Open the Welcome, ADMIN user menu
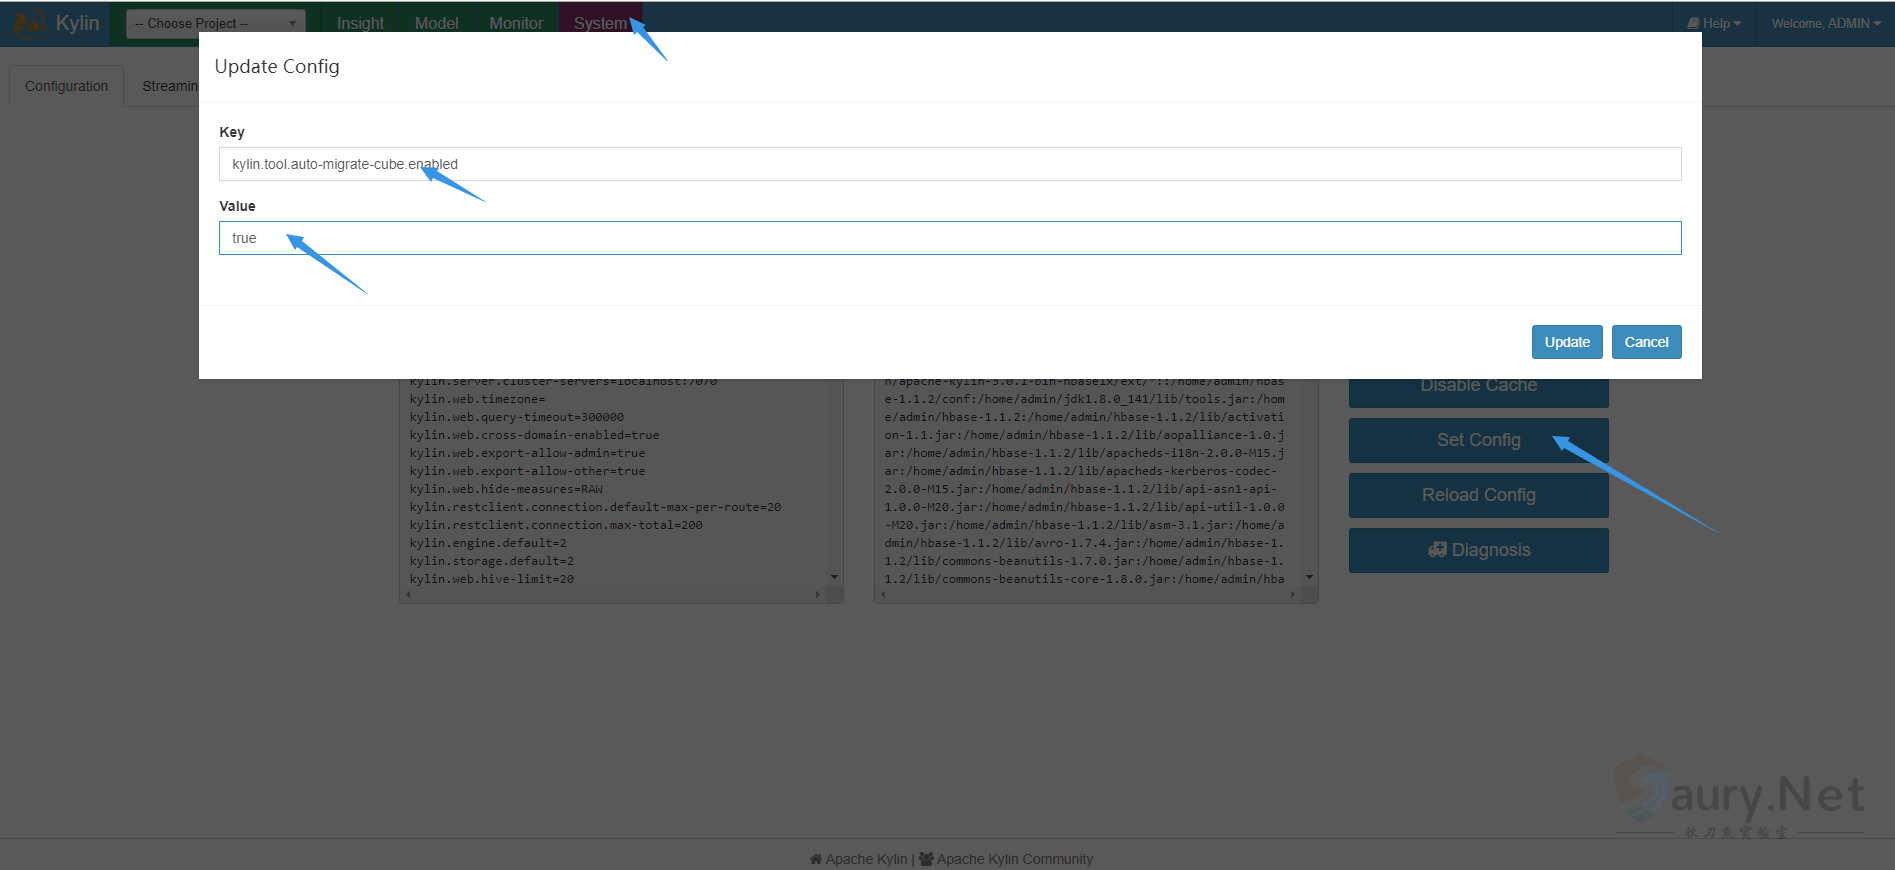1895x870 pixels. coord(1825,23)
